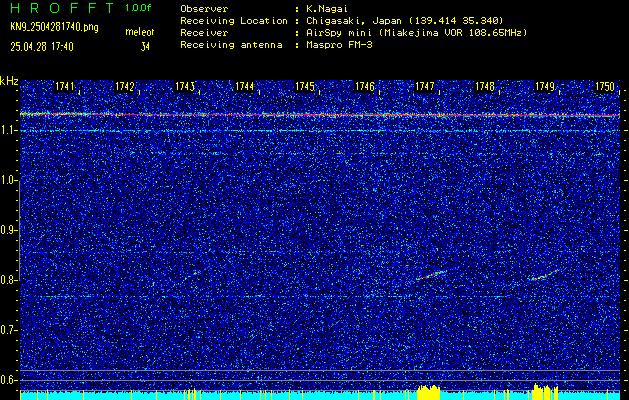
Task: Click the Receiver label
Action: coord(204,32)
